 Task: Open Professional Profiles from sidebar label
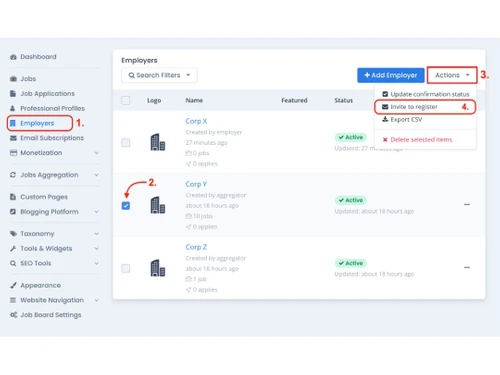[52, 108]
